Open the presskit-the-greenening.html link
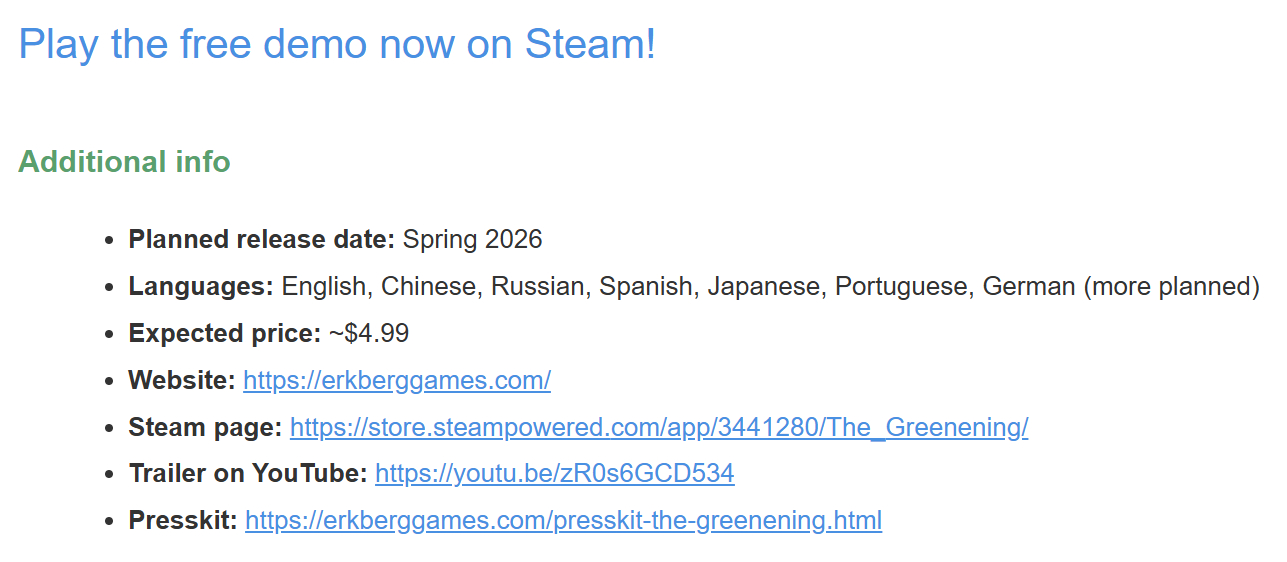 [563, 521]
